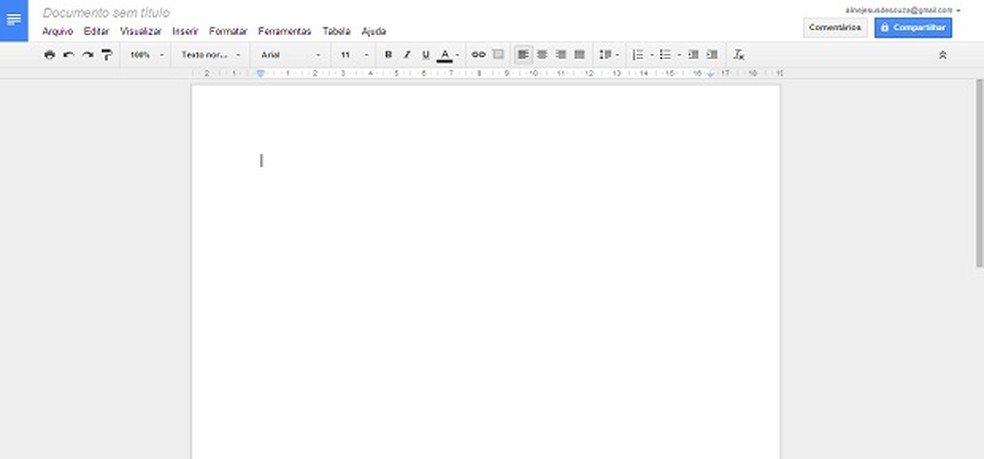The width and height of the screenshot is (984, 459).
Task: Click the Comentários button
Action: tap(835, 28)
